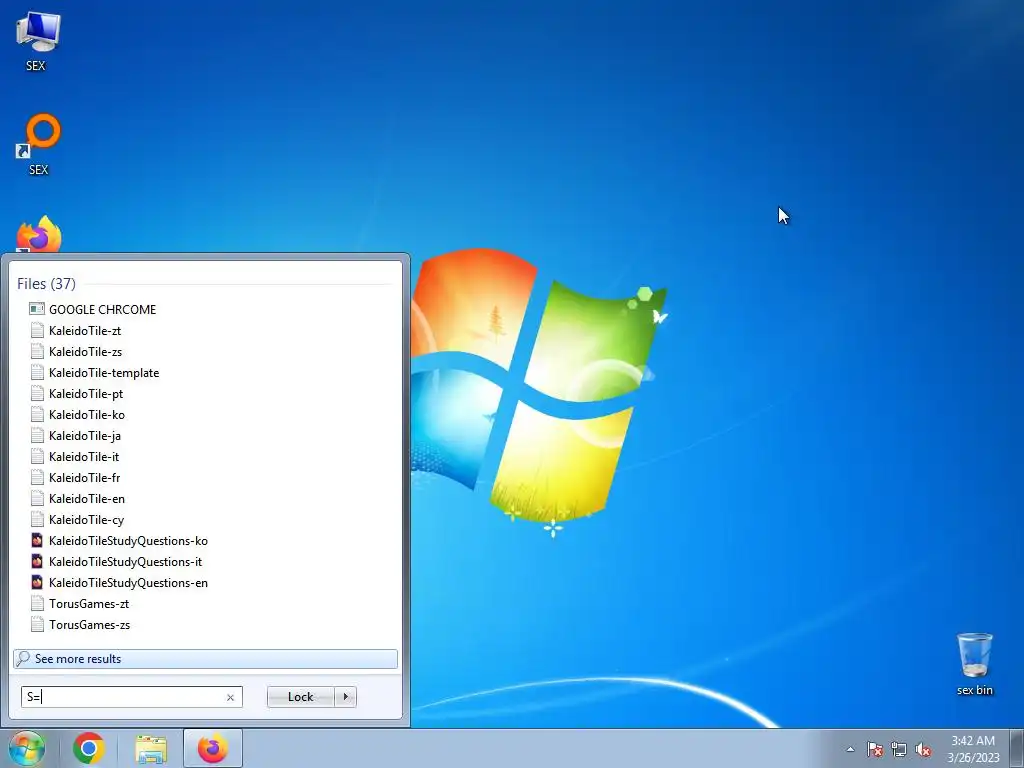The height and width of the screenshot is (768, 1024).
Task: Click the Show desktop button in the taskbar corner
Action: 1017,748
